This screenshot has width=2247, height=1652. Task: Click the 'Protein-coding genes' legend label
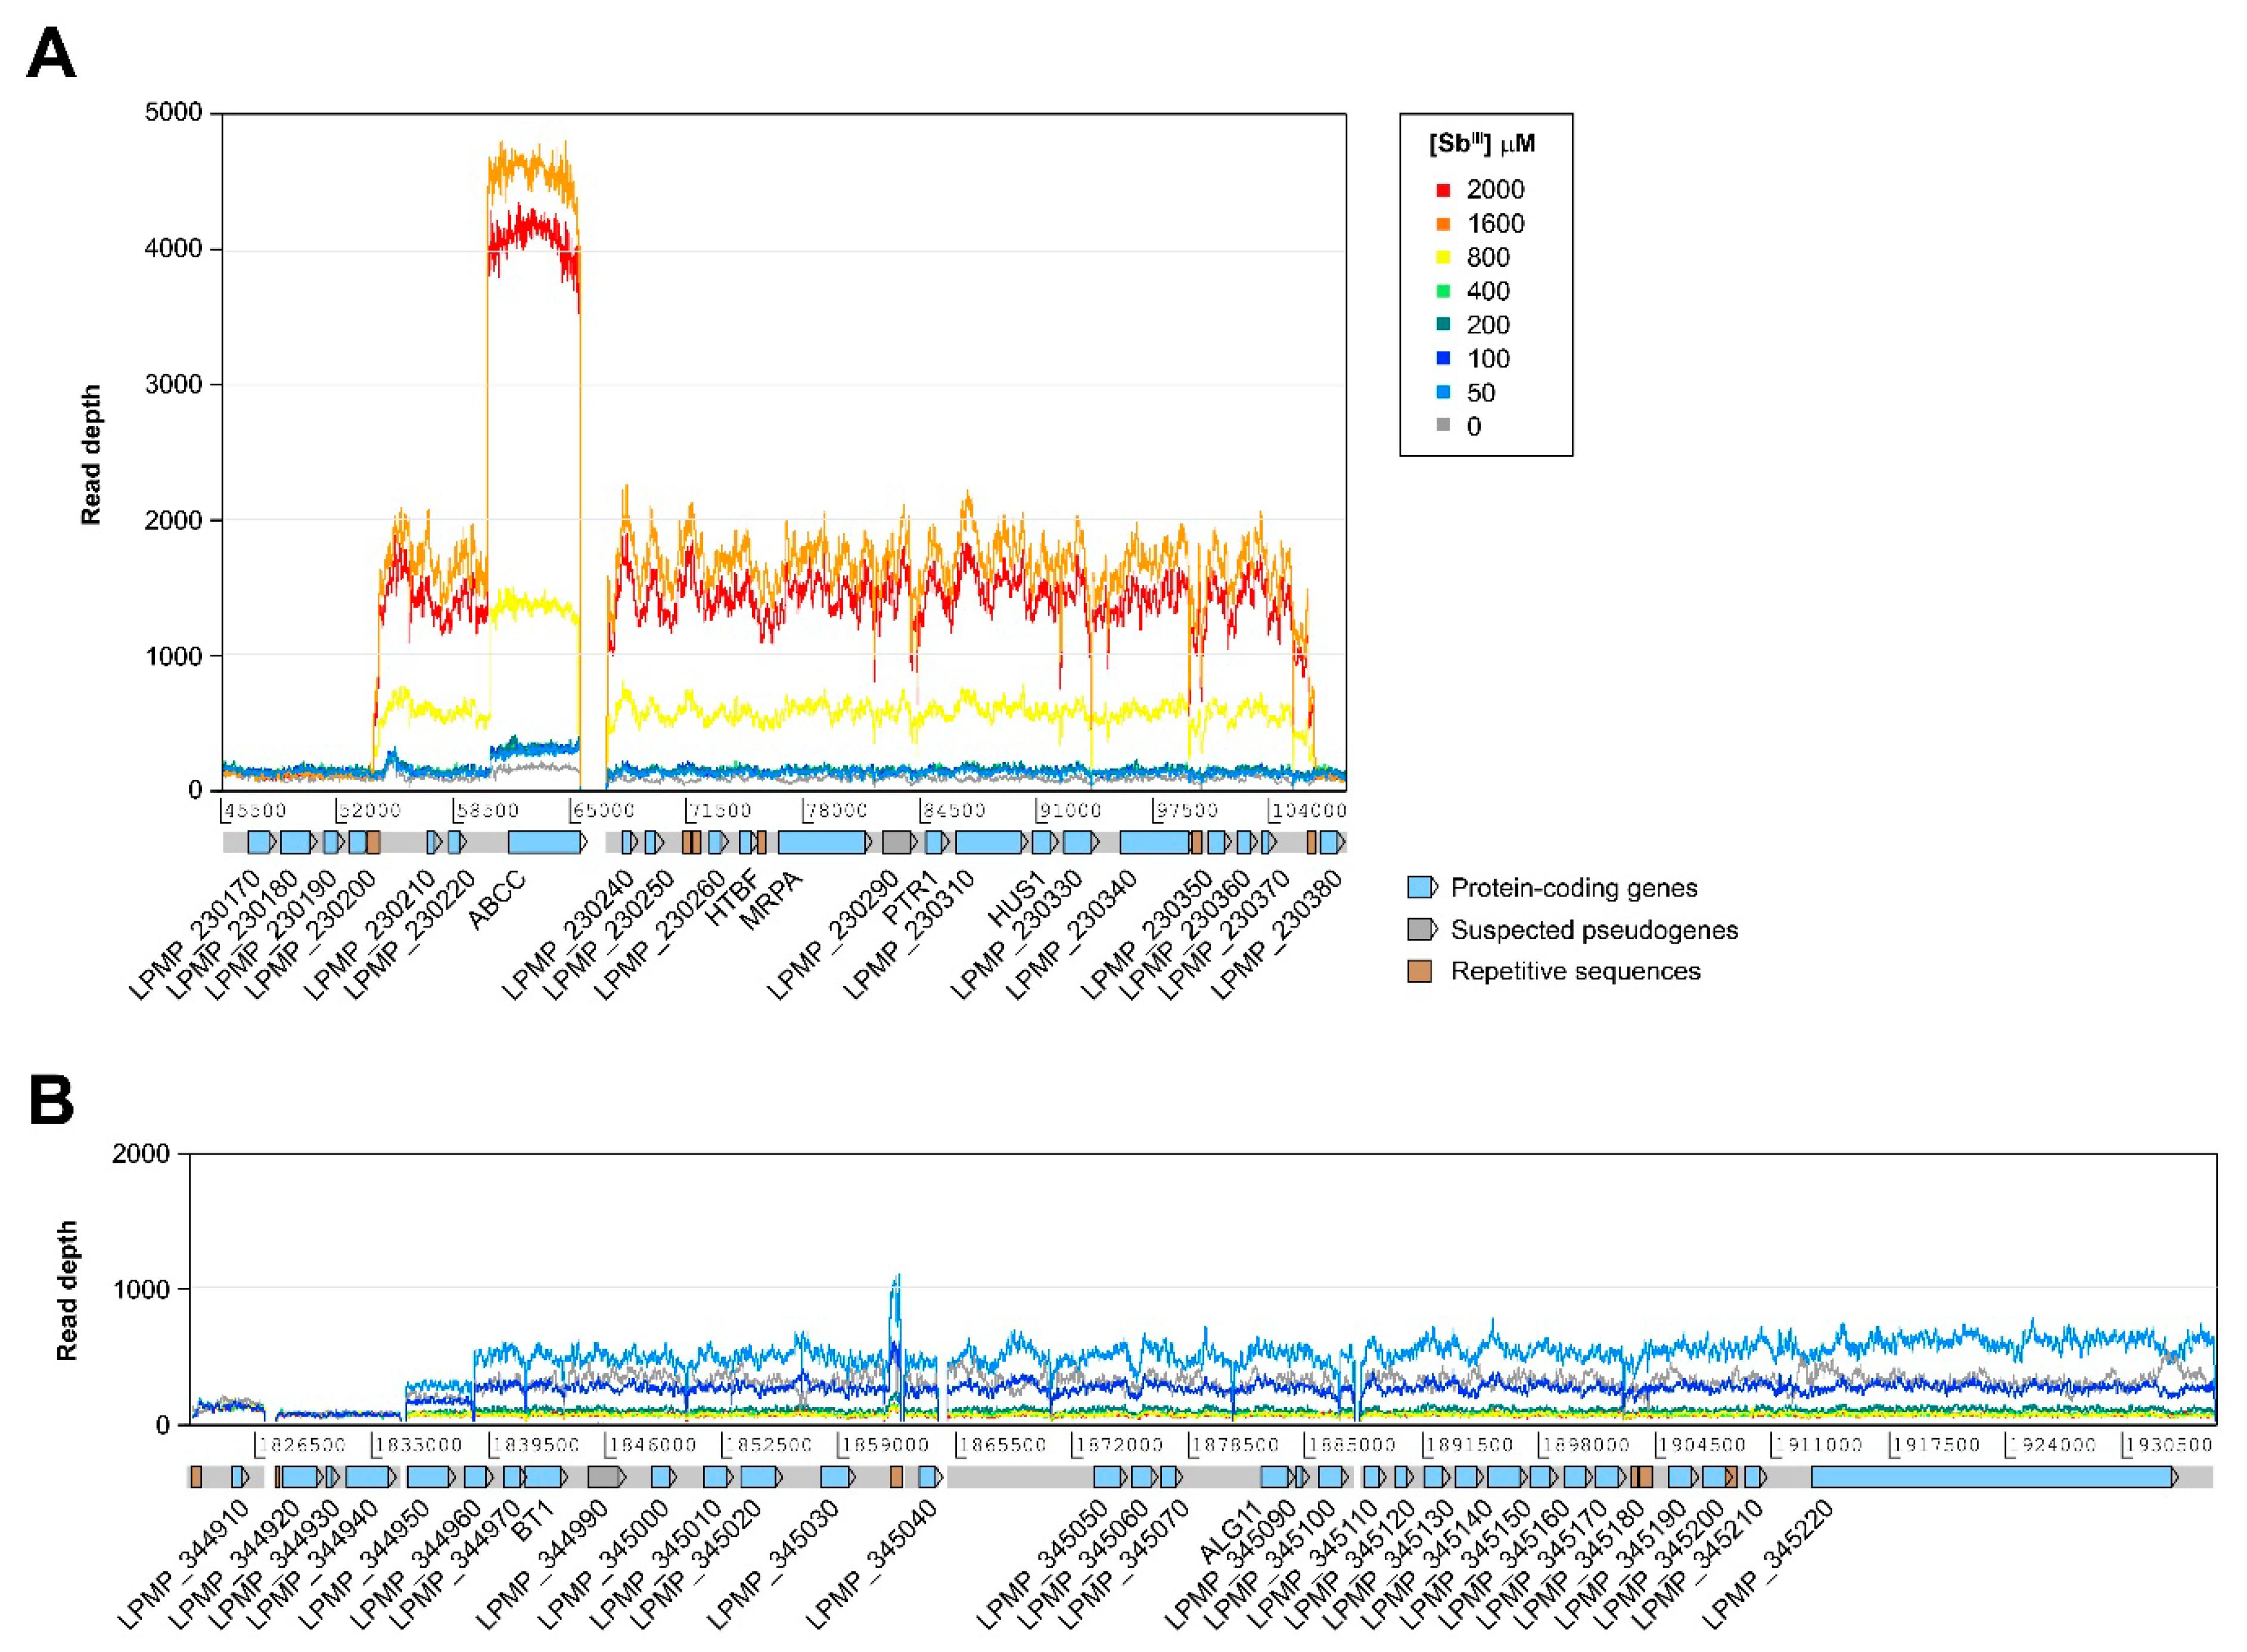(1574, 888)
